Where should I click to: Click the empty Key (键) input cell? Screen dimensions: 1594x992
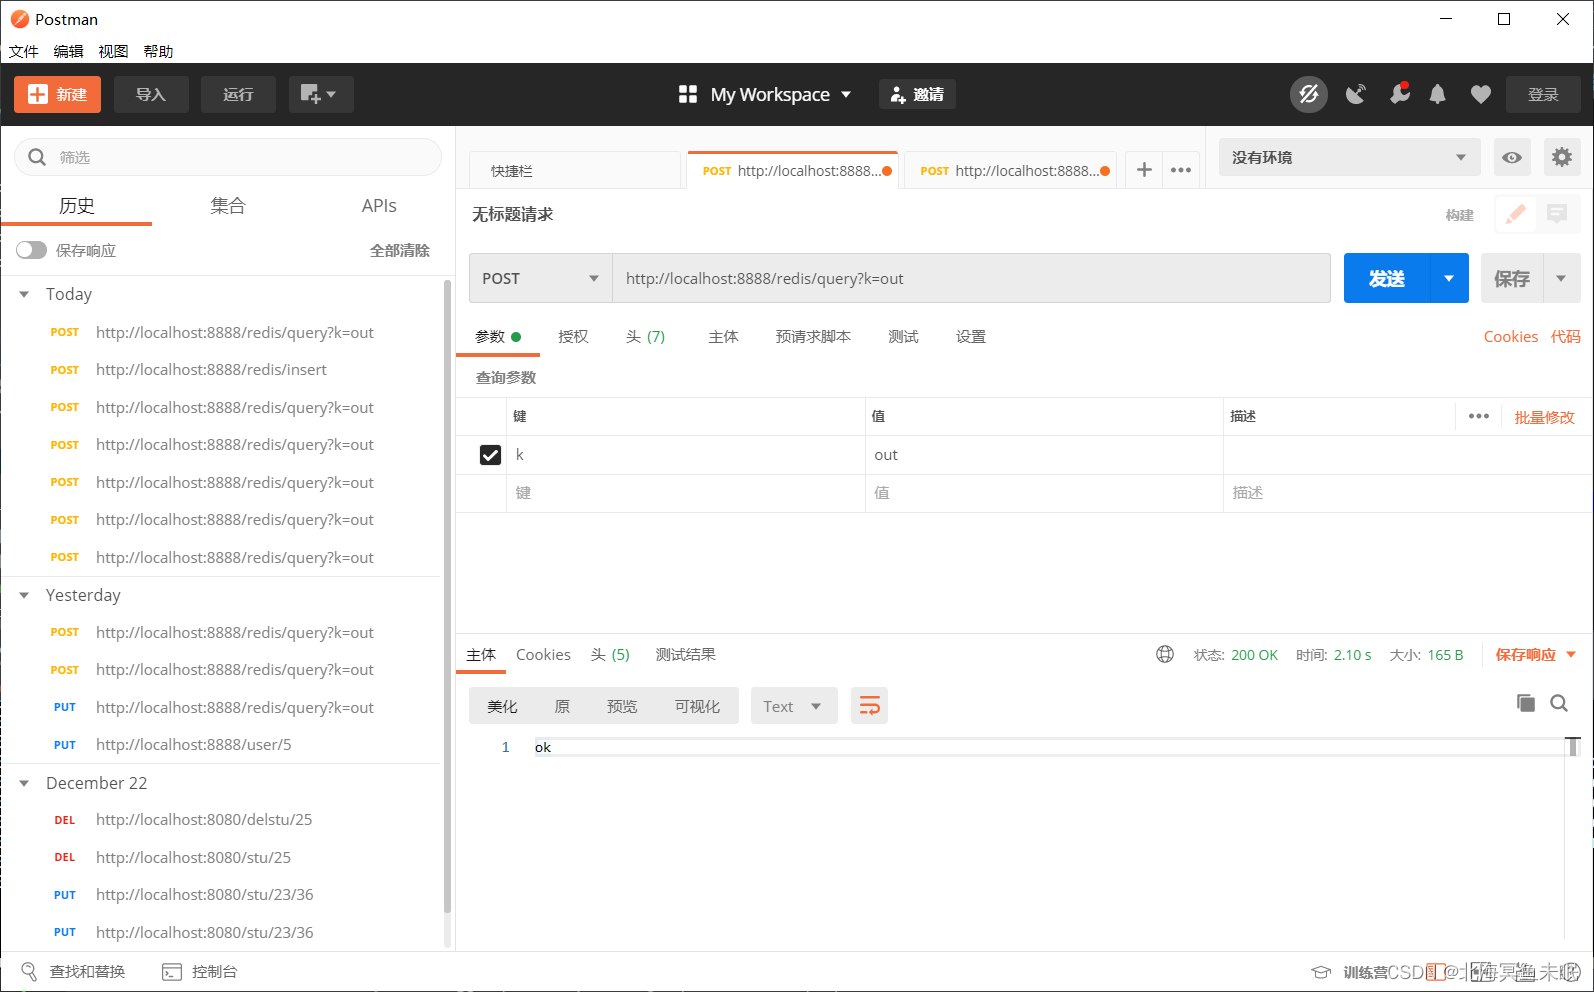686,493
